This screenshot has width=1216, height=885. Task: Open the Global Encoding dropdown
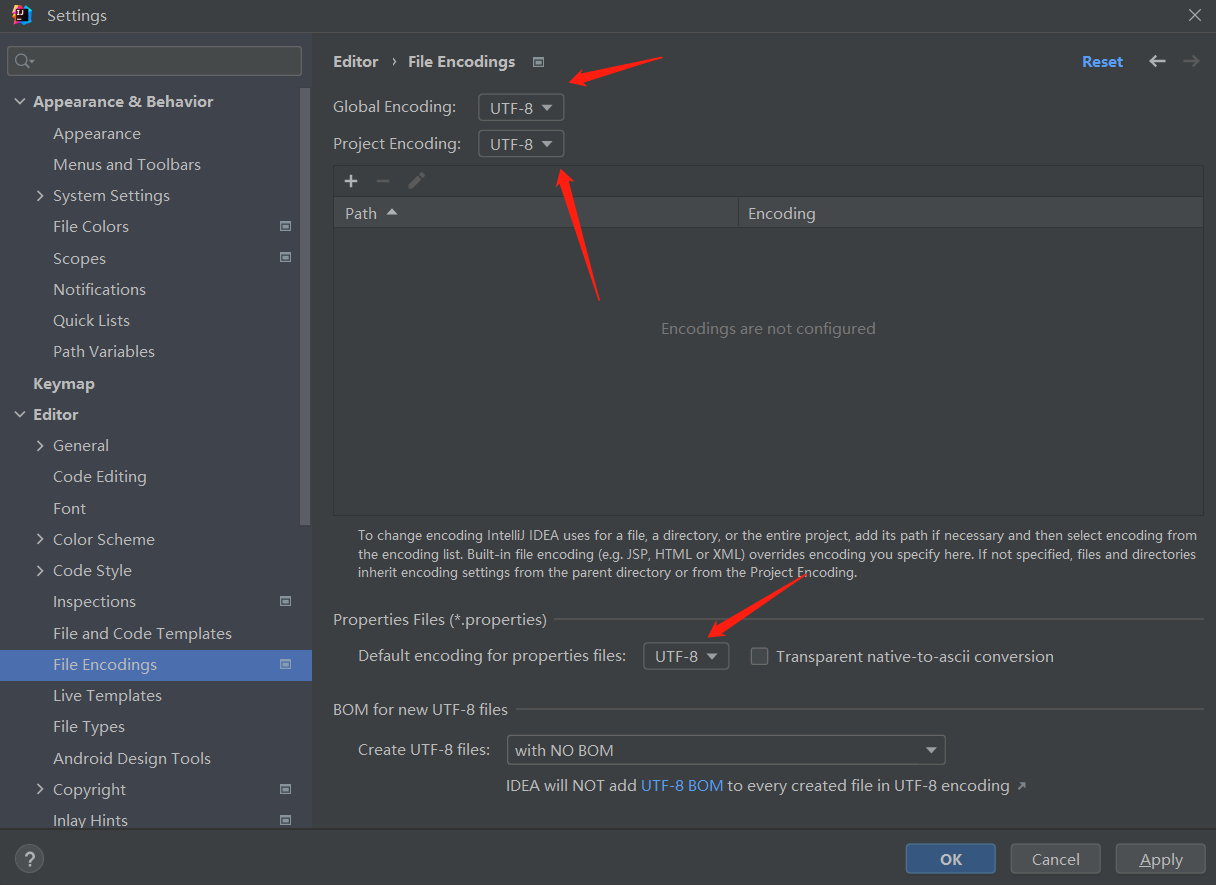(x=521, y=107)
